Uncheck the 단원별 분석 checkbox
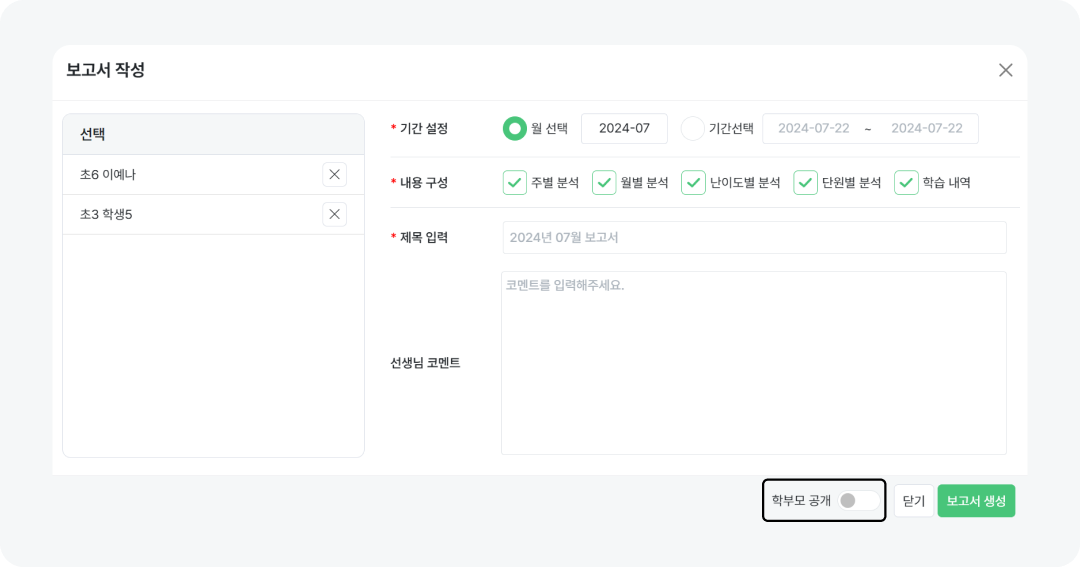Screen dimensions: 1080x567 tap(805, 182)
